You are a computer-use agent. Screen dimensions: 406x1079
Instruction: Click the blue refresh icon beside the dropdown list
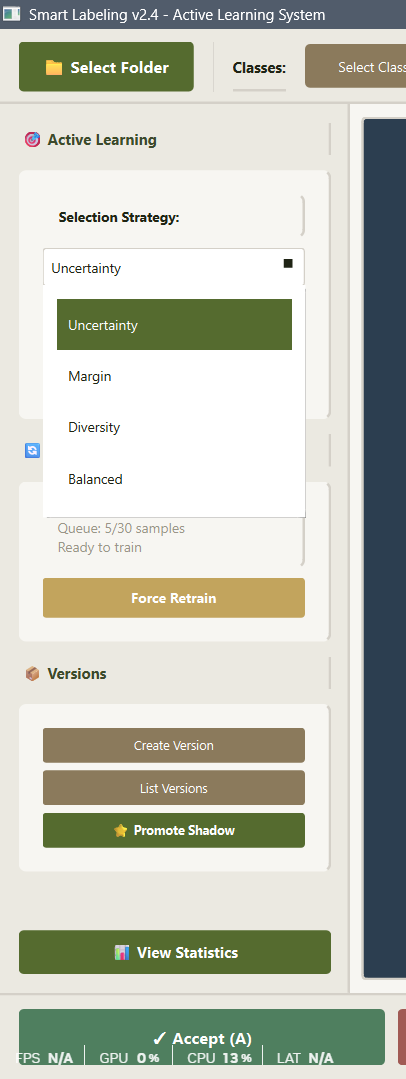(32, 451)
